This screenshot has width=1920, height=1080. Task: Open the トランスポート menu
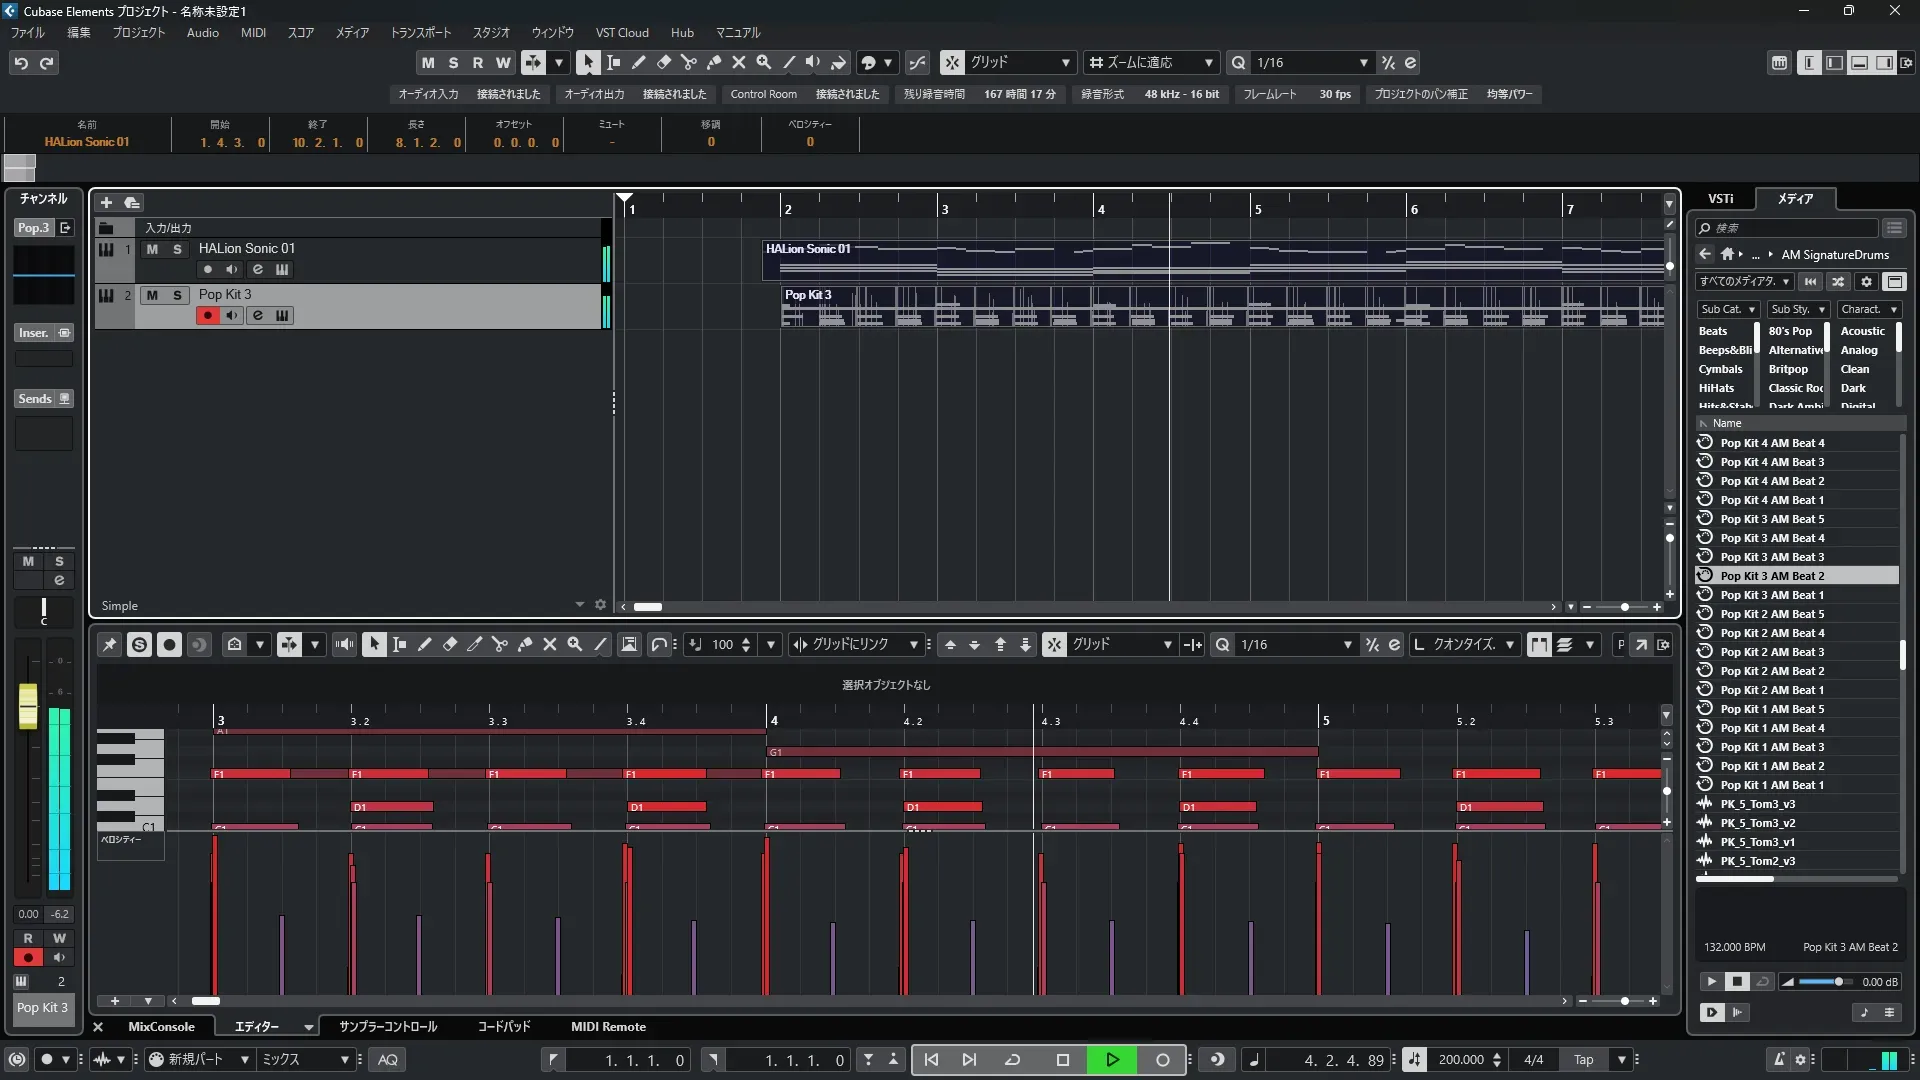(420, 33)
